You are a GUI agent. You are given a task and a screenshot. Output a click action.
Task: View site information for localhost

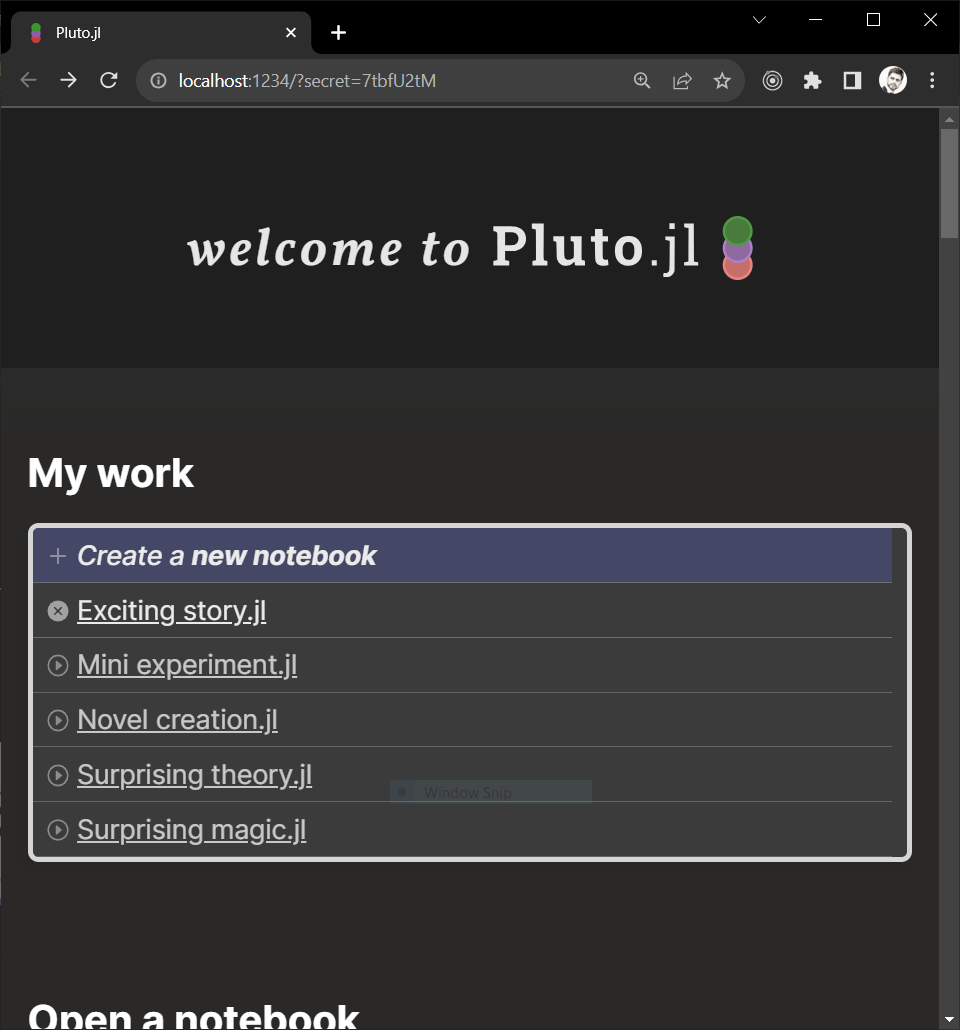coord(158,81)
